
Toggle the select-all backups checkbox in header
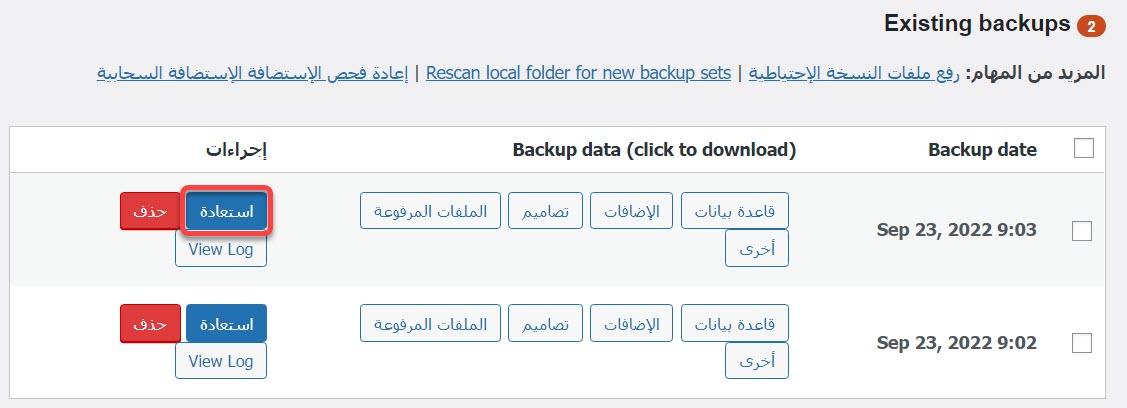[1083, 149]
